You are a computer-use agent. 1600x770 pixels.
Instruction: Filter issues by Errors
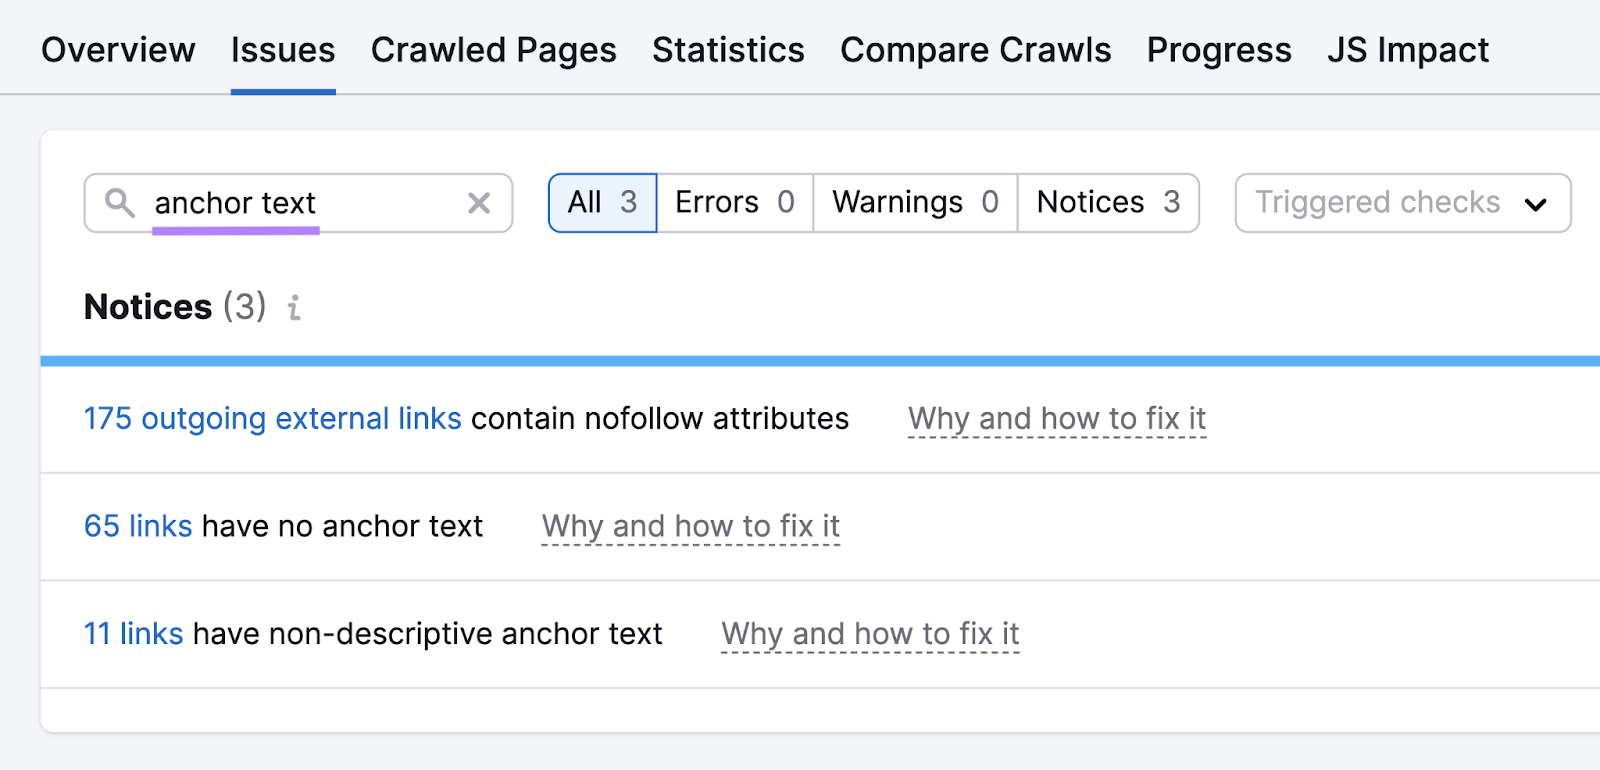click(x=734, y=203)
